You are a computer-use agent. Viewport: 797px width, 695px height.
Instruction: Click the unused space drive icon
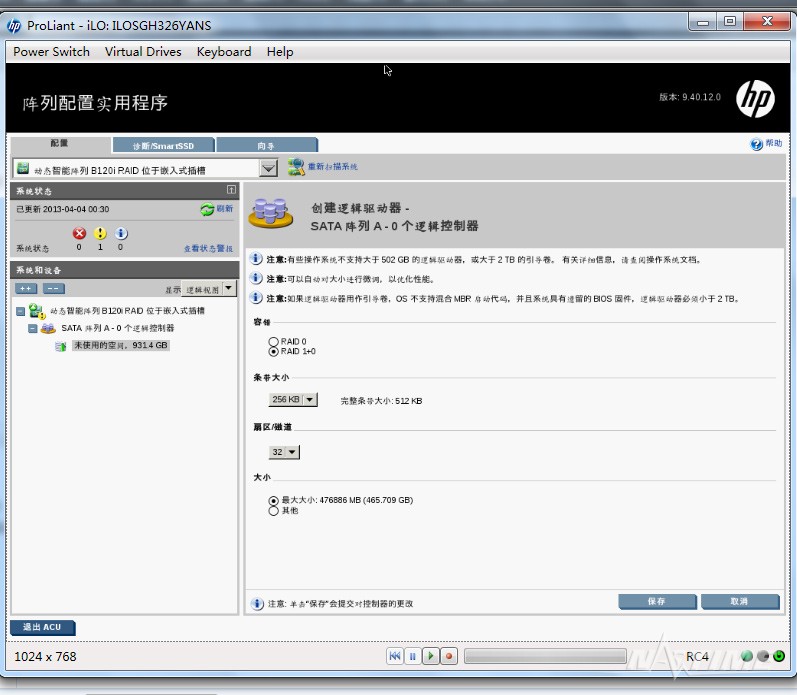pyautogui.click(x=60, y=346)
